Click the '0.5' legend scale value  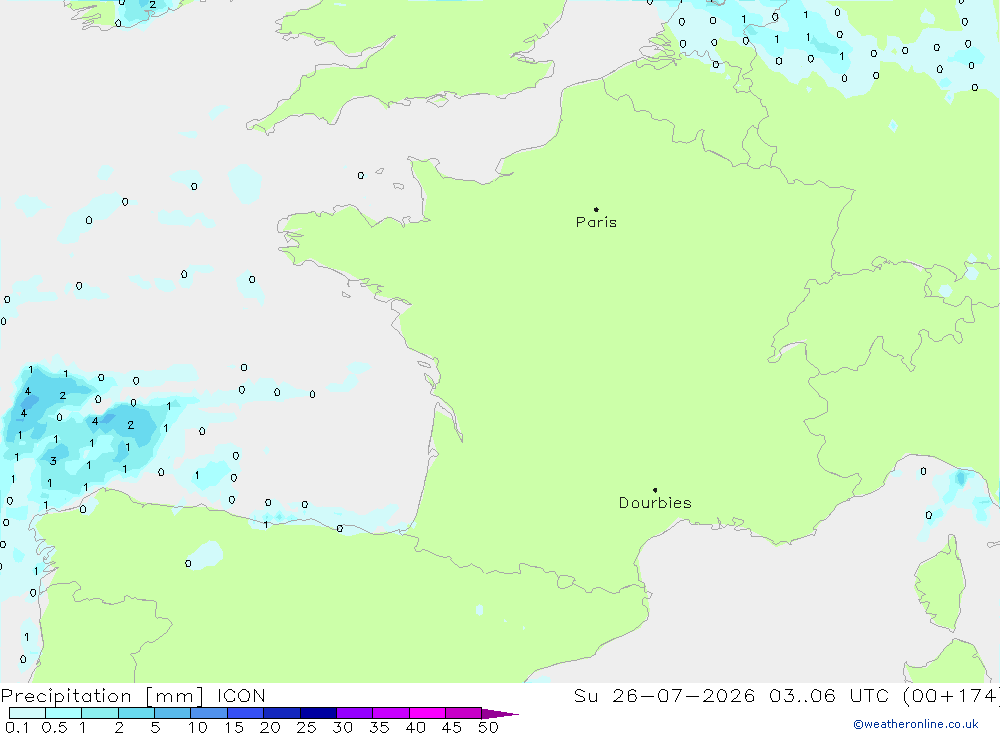pyautogui.click(x=54, y=727)
